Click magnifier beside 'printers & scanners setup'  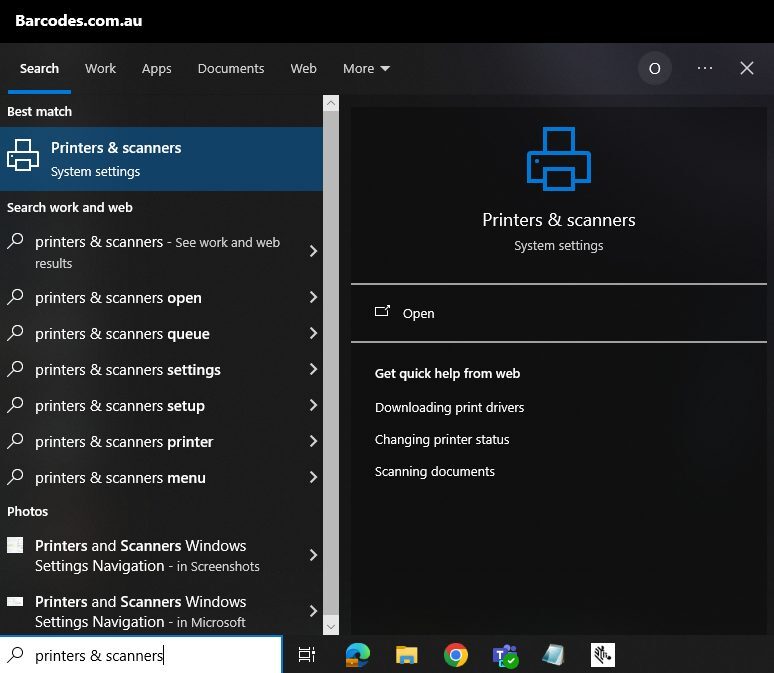pos(15,405)
